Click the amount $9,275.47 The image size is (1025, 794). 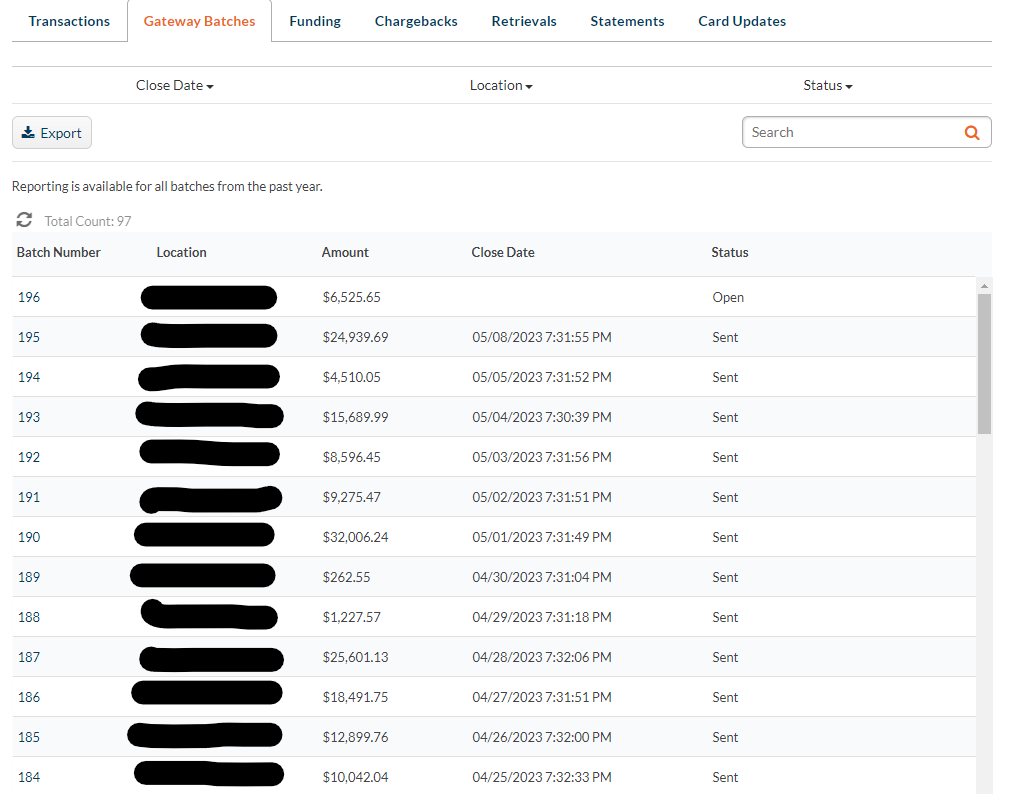pyautogui.click(x=352, y=497)
